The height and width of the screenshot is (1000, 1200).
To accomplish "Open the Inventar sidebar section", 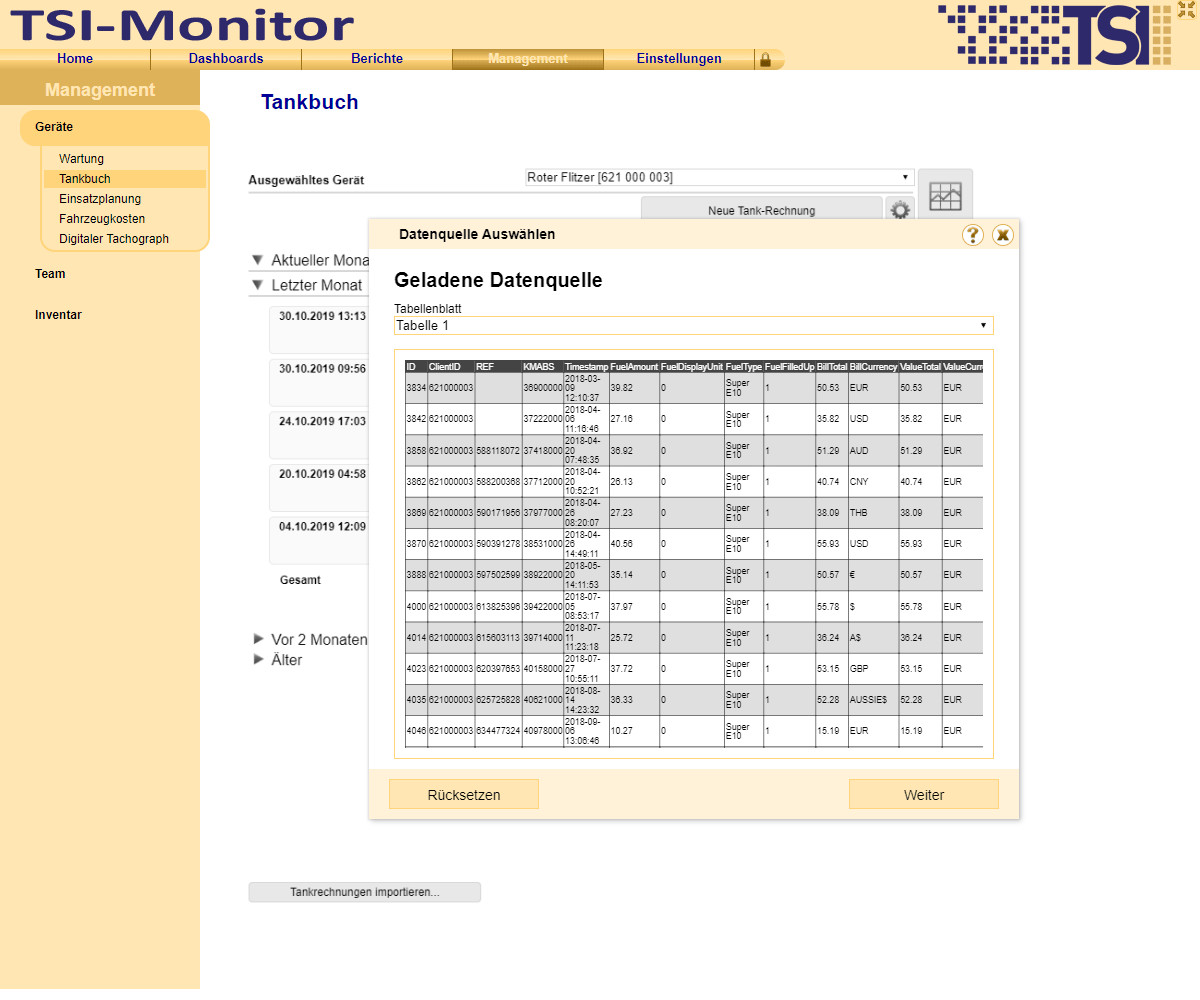I will pyautogui.click(x=58, y=315).
